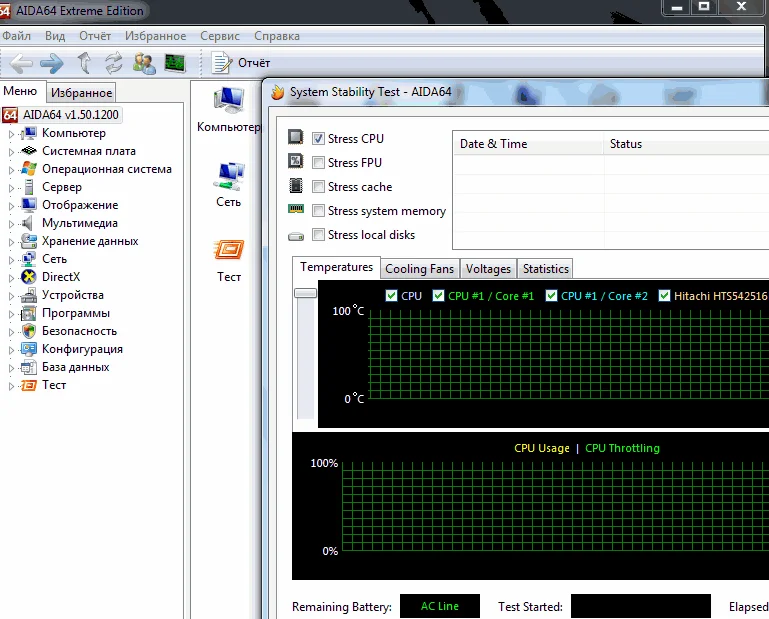The width and height of the screenshot is (769, 619).
Task: Toggle the Hitachi HTS542516 graph checkbox
Action: coord(664,296)
